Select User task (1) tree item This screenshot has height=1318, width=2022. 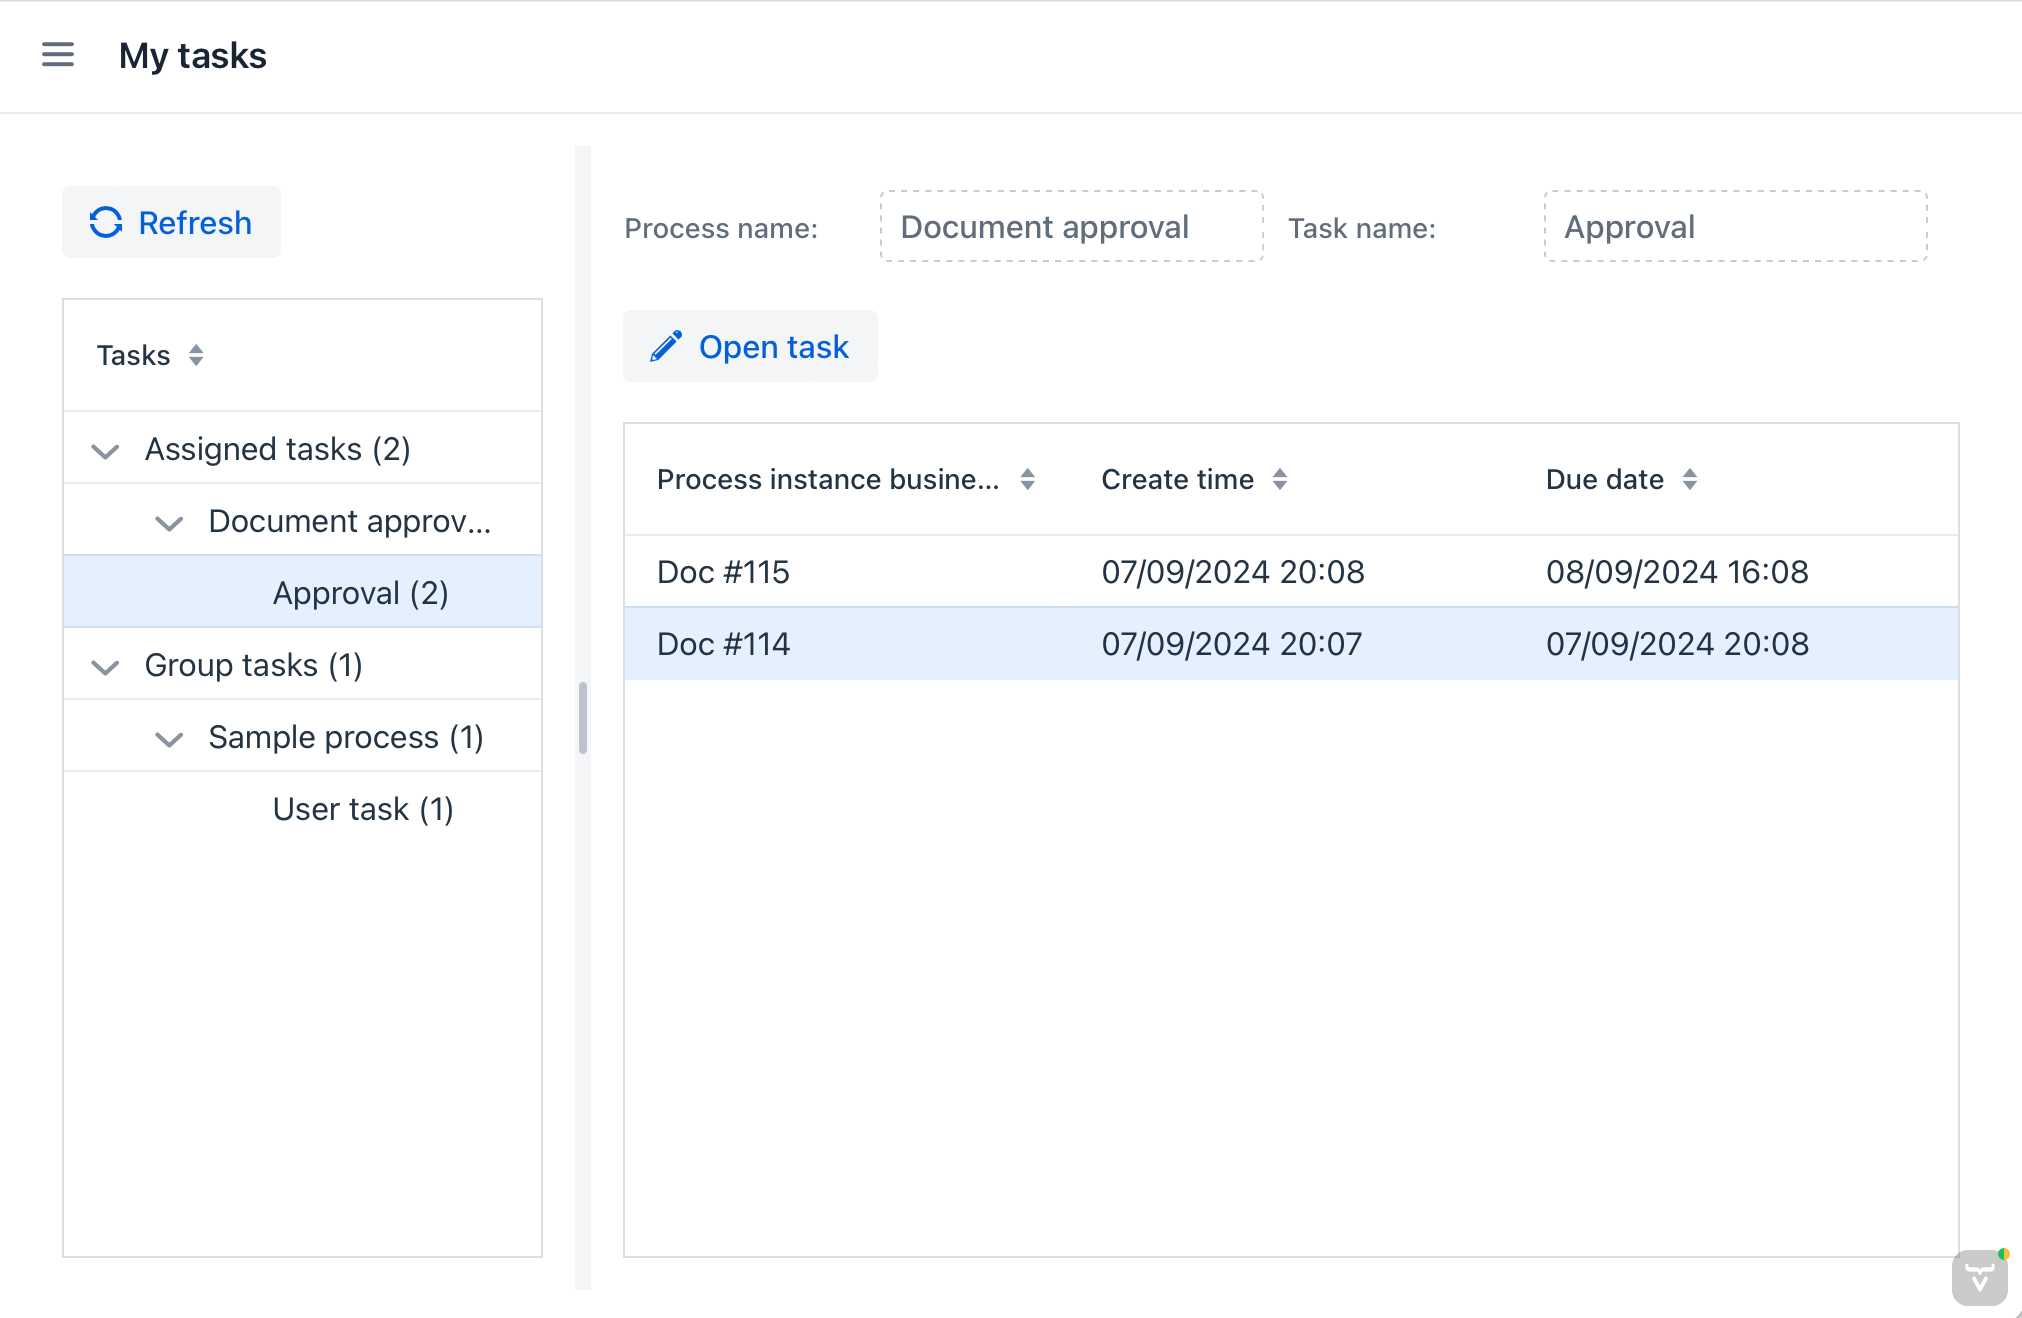(x=362, y=809)
